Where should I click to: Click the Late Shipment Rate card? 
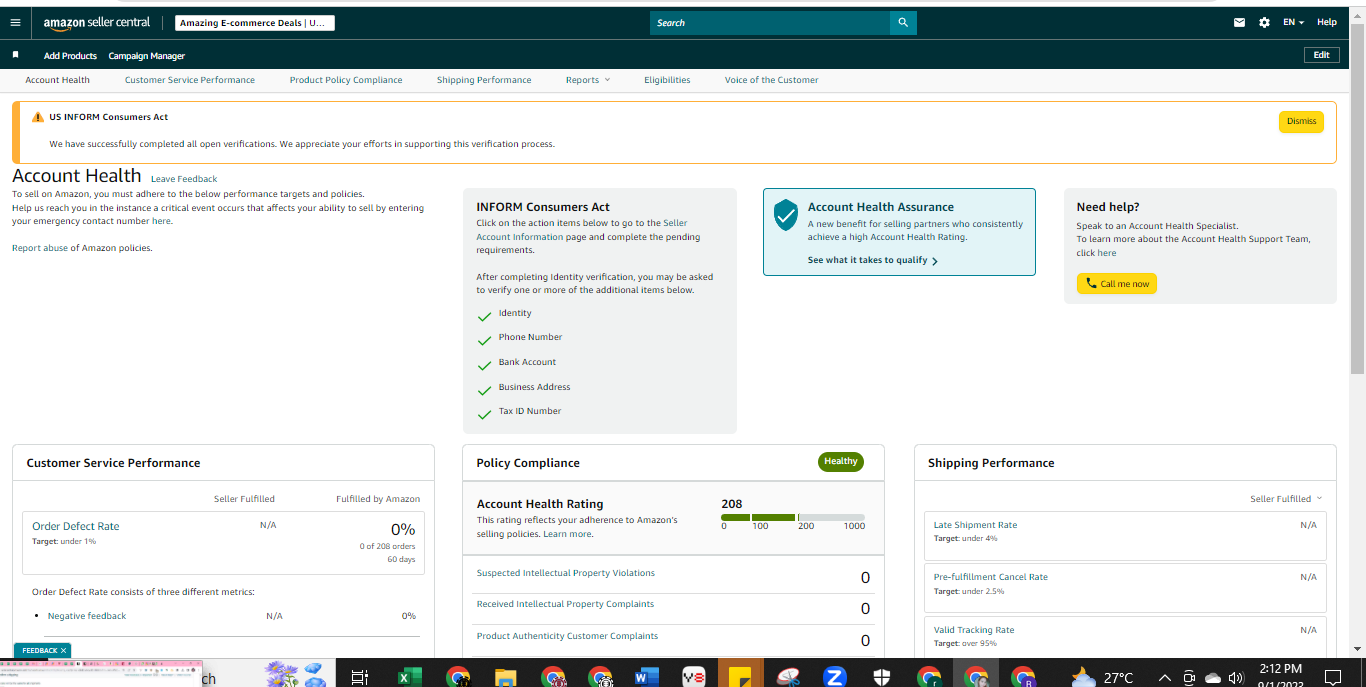1125,535
